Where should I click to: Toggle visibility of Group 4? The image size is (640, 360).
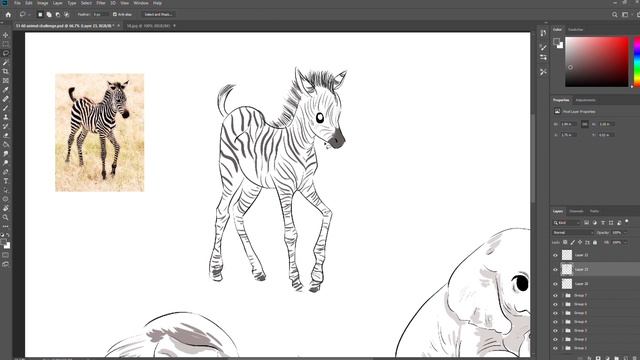555,322
